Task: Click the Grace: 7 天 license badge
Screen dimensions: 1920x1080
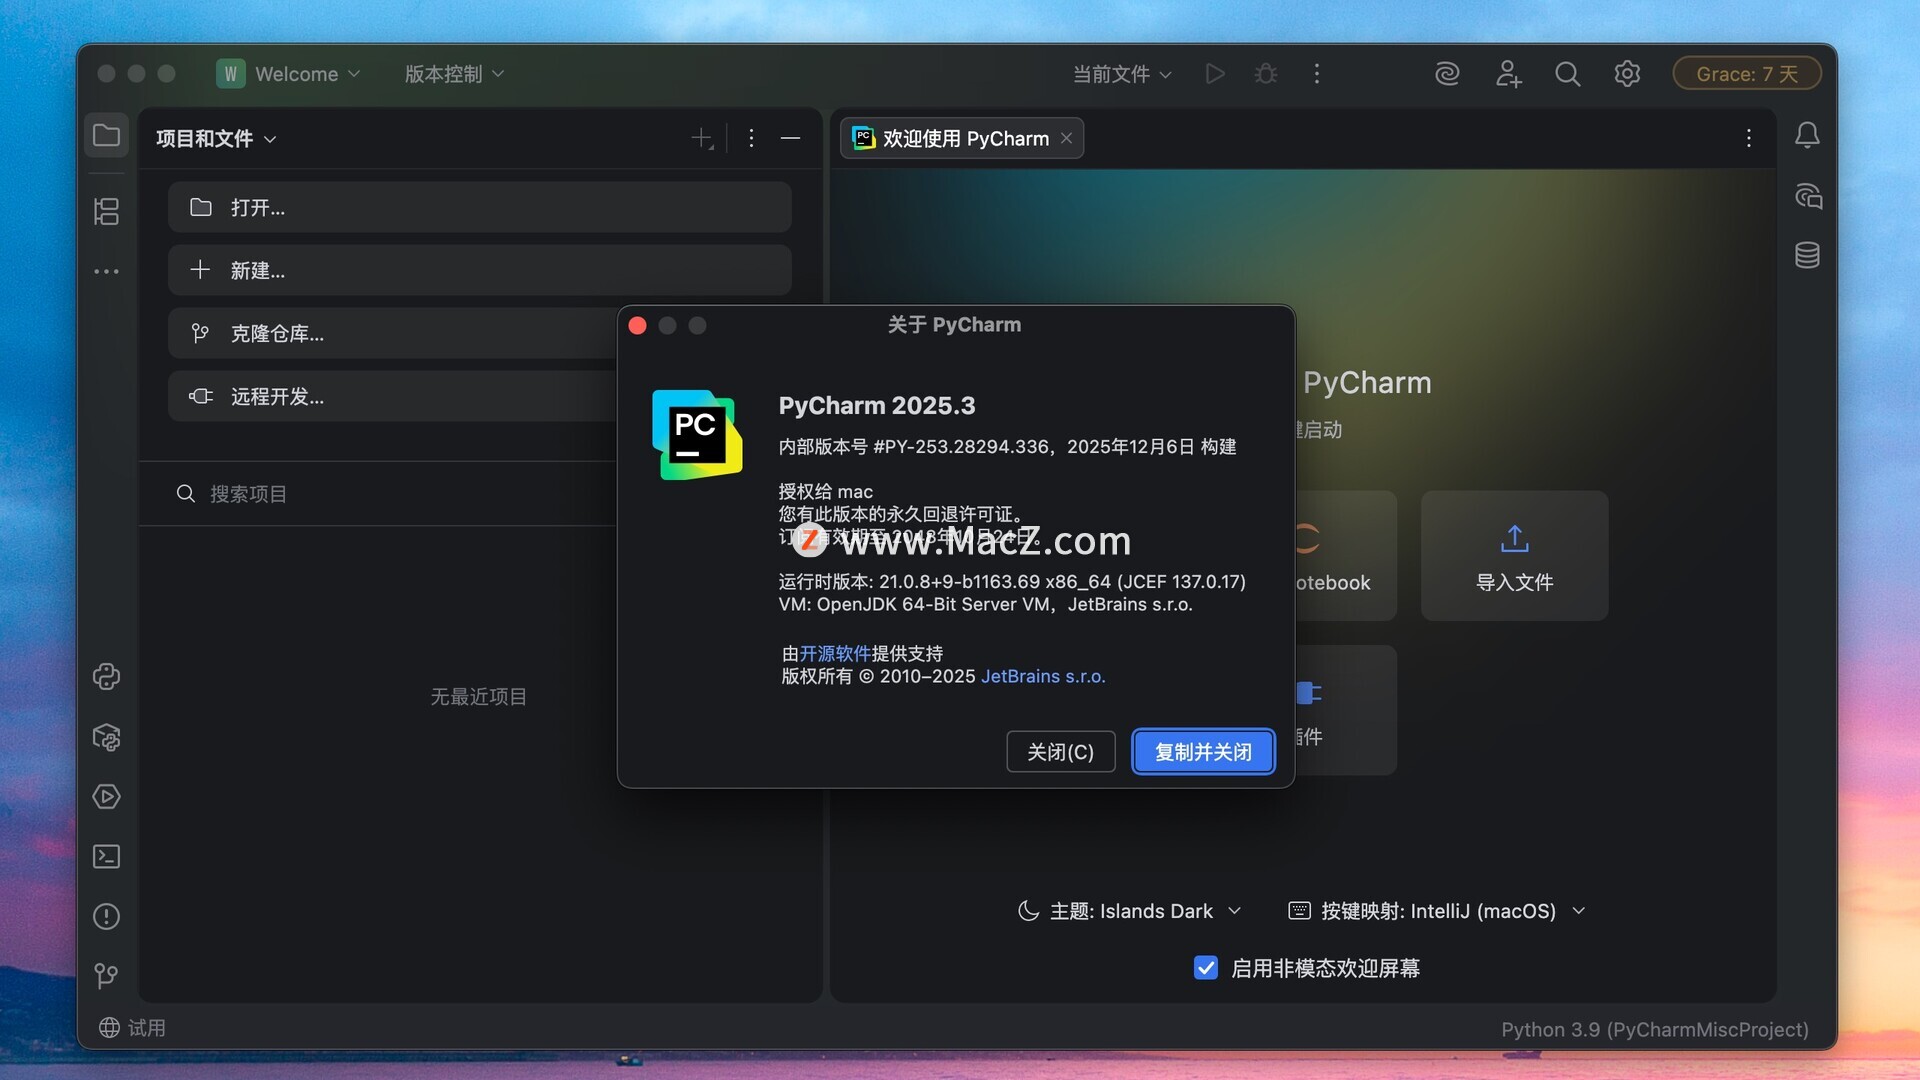Action: pyautogui.click(x=1746, y=74)
